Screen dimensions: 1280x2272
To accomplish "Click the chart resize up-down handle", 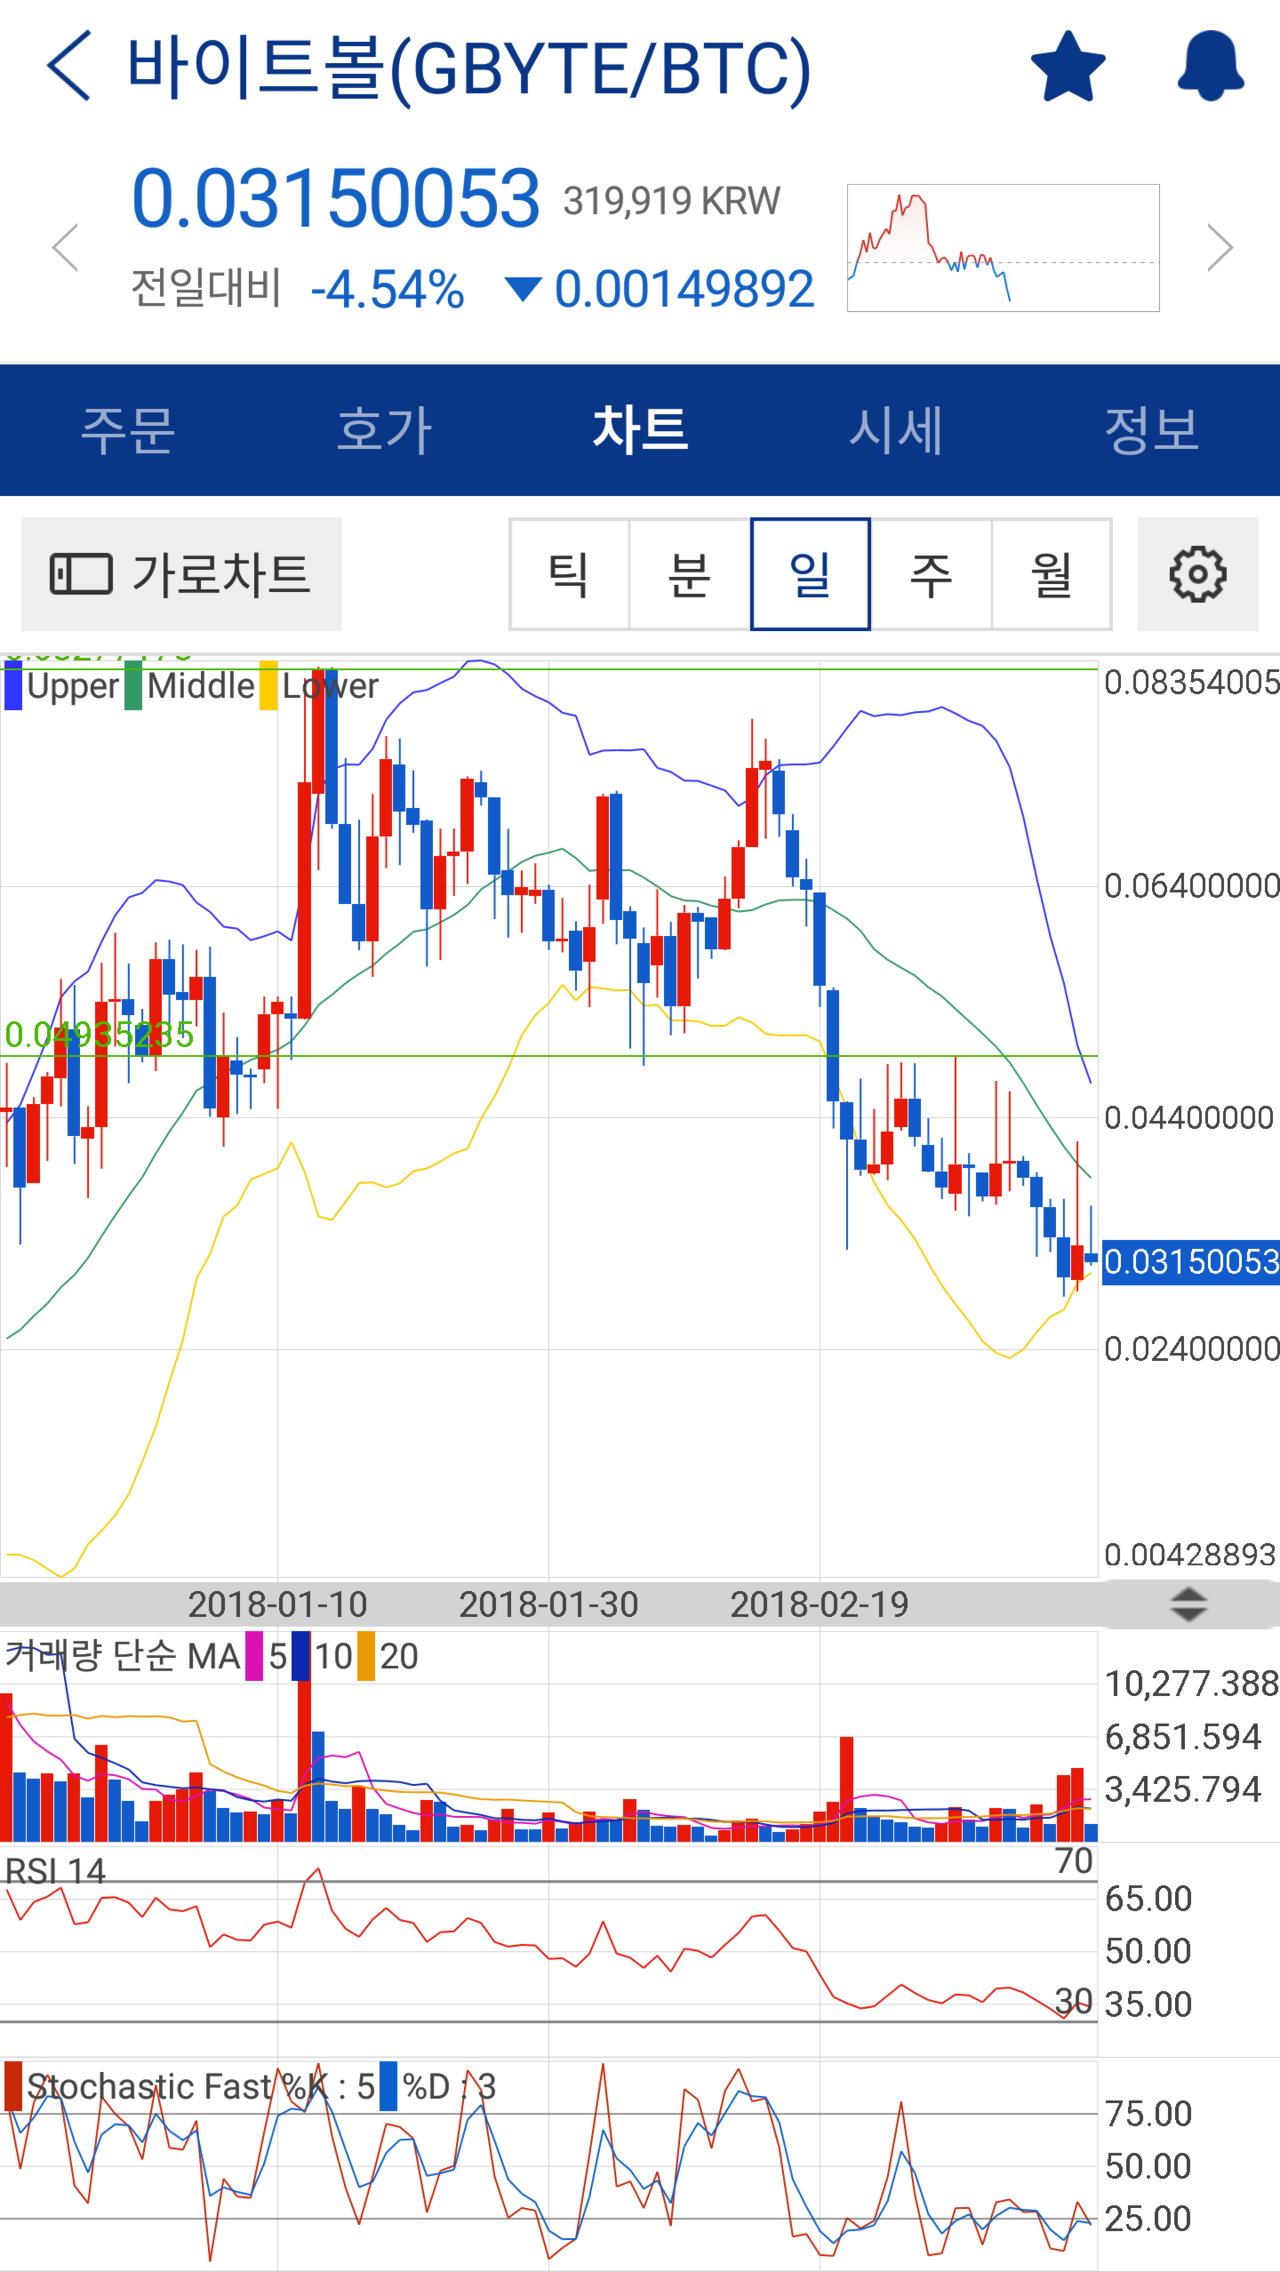I will (1188, 1604).
